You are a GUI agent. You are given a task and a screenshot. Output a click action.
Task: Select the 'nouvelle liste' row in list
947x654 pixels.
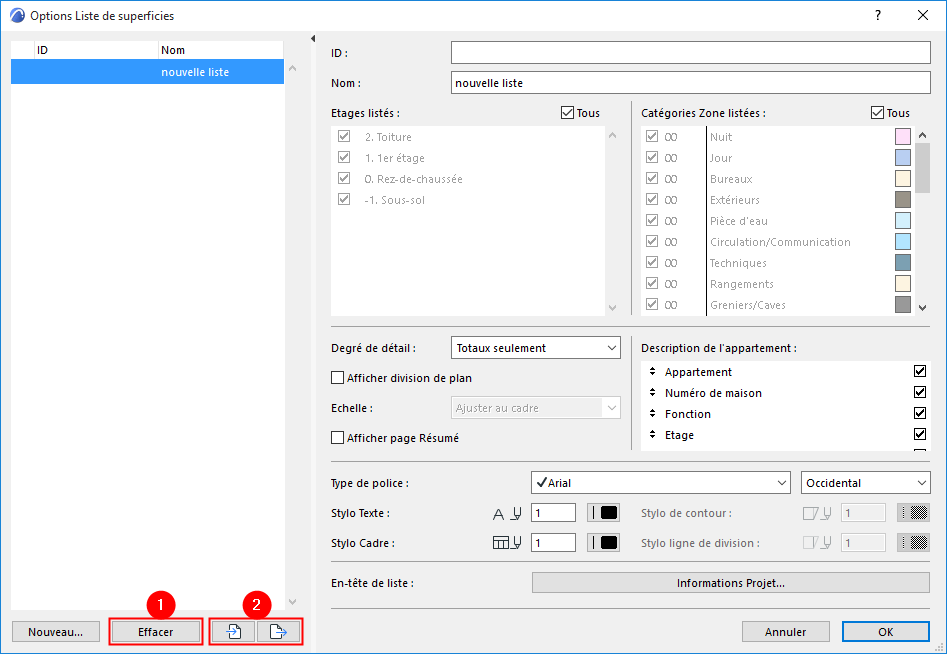pos(147,72)
